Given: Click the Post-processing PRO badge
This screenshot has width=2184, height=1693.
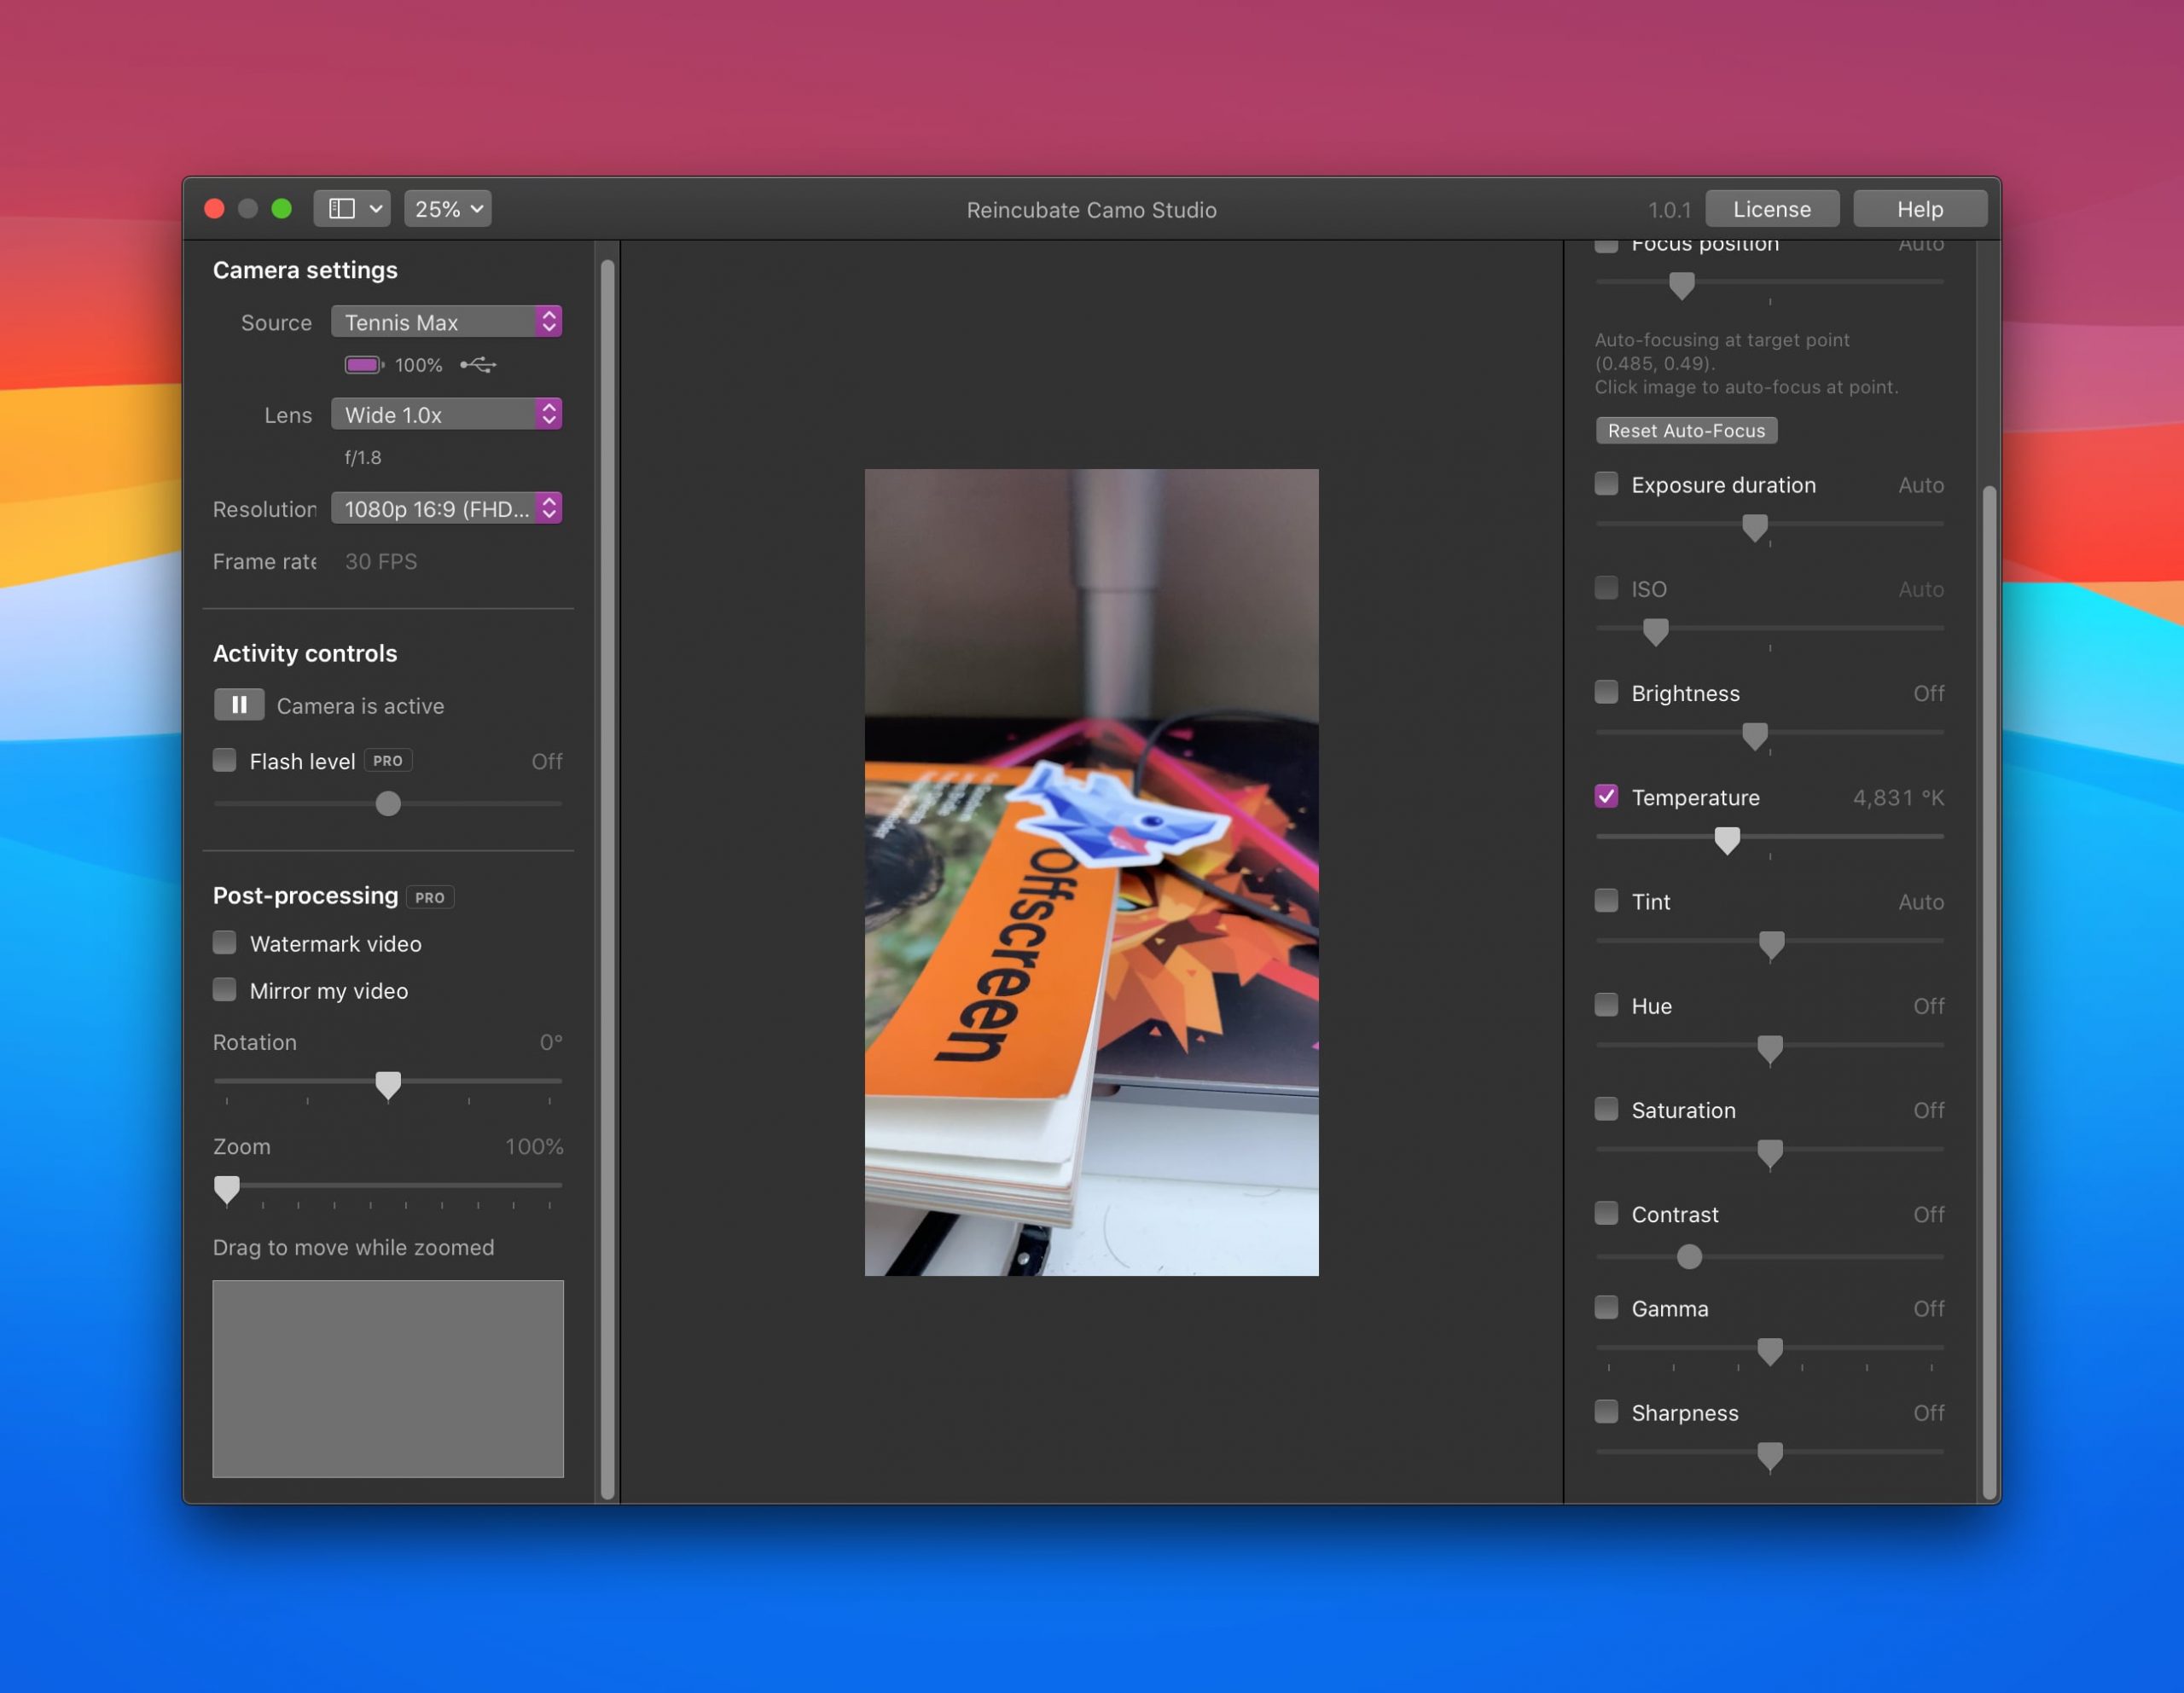Looking at the screenshot, I should (430, 897).
